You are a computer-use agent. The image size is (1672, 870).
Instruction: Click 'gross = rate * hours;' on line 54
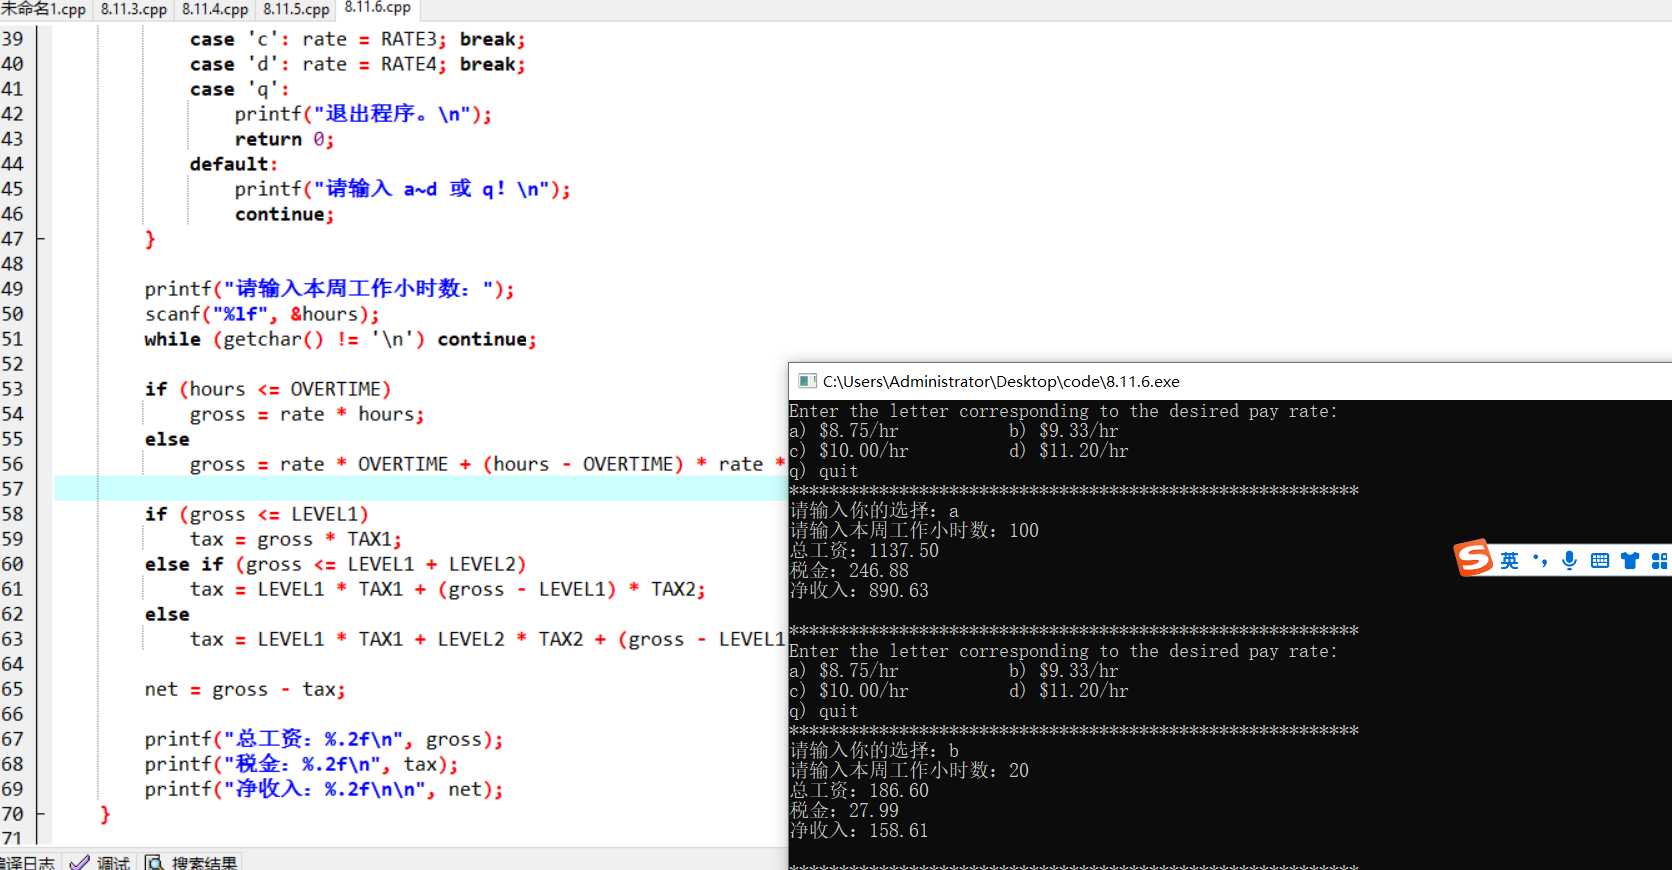click(307, 414)
